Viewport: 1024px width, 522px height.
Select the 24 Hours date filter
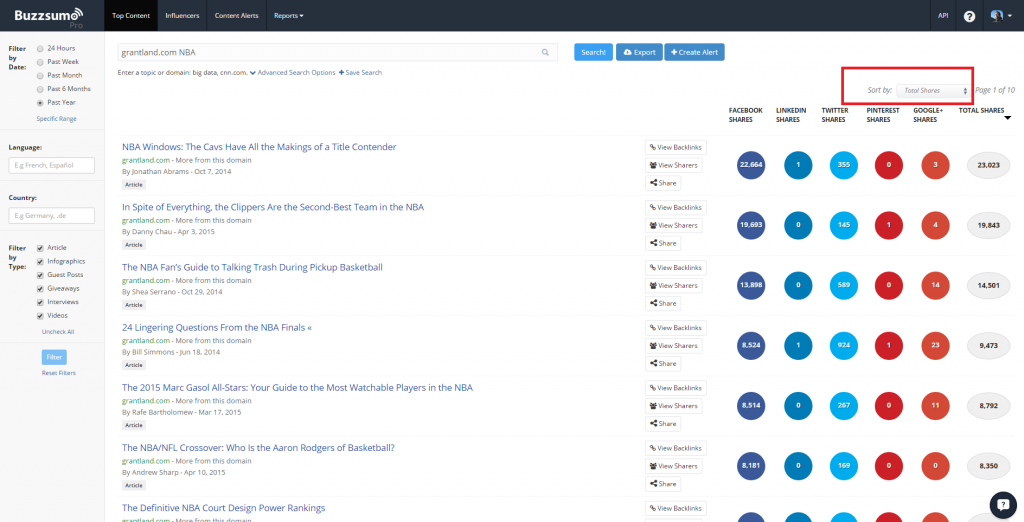click(x=40, y=48)
